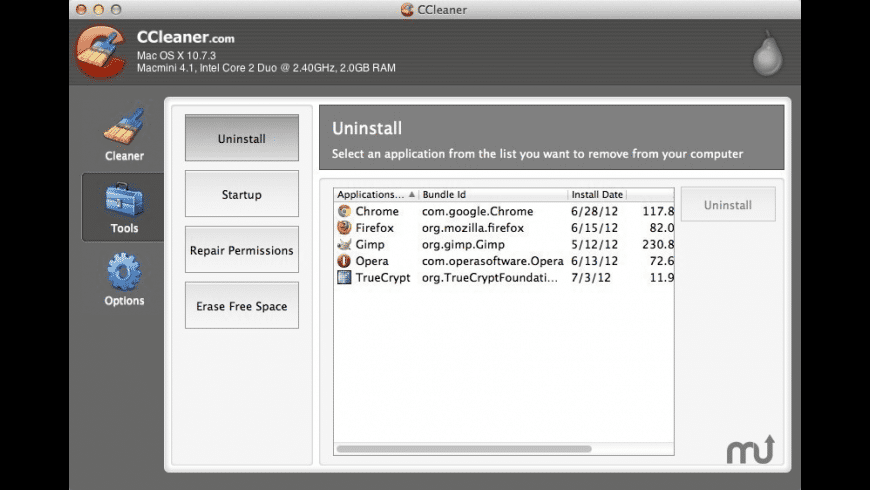This screenshot has width=870, height=490.
Task: Click install date 6/28/12
Action: pyautogui.click(x=594, y=211)
